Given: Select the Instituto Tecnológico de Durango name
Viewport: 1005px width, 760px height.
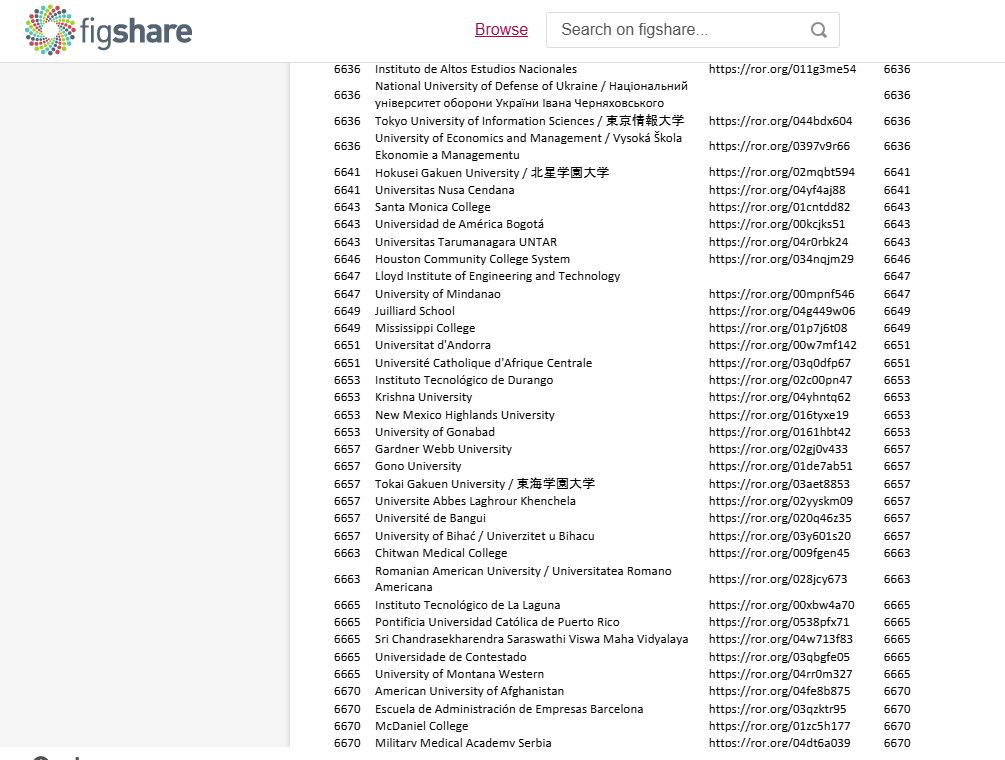Looking at the screenshot, I should pos(464,381).
